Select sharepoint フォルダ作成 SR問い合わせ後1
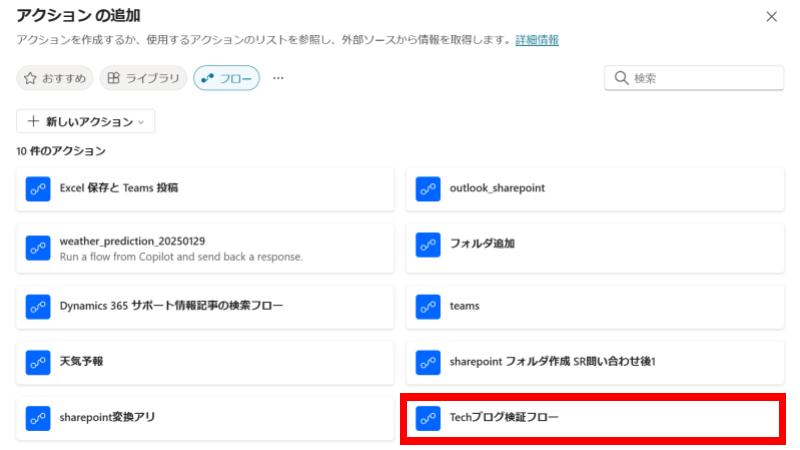Image resolution: width=800 pixels, height=450 pixels. (x=595, y=362)
